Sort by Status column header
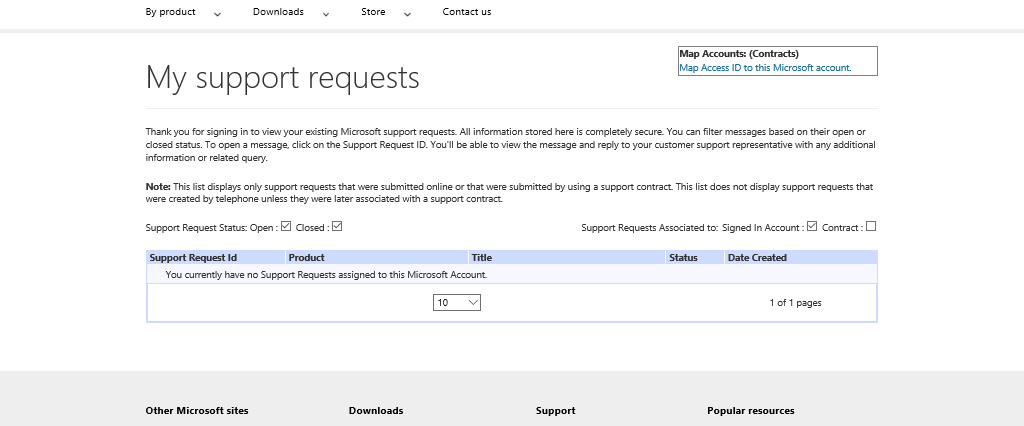 click(x=683, y=258)
